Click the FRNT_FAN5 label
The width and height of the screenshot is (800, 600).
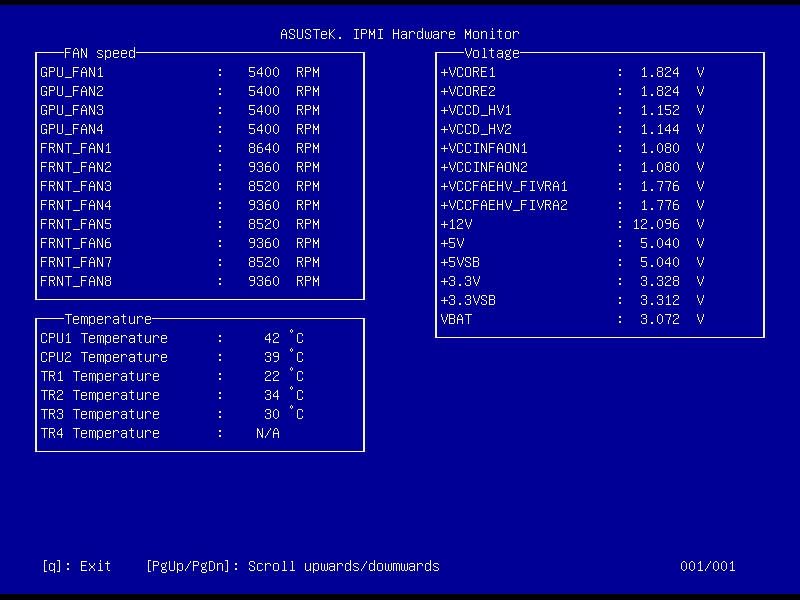click(76, 224)
